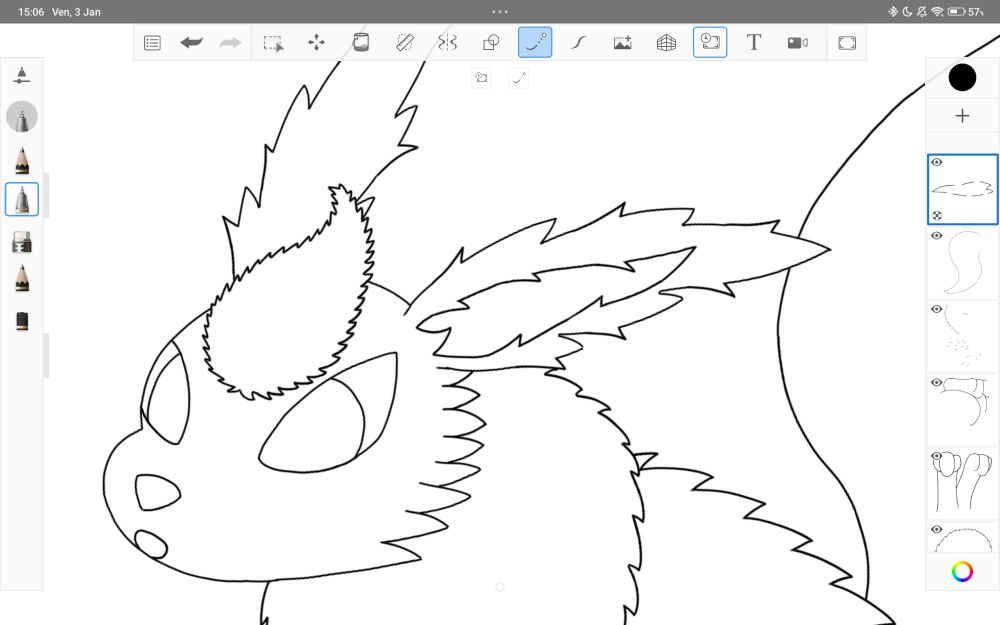Screen dimensions: 1000x625
Task: Add a new layer with the plus button
Action: coord(962,115)
